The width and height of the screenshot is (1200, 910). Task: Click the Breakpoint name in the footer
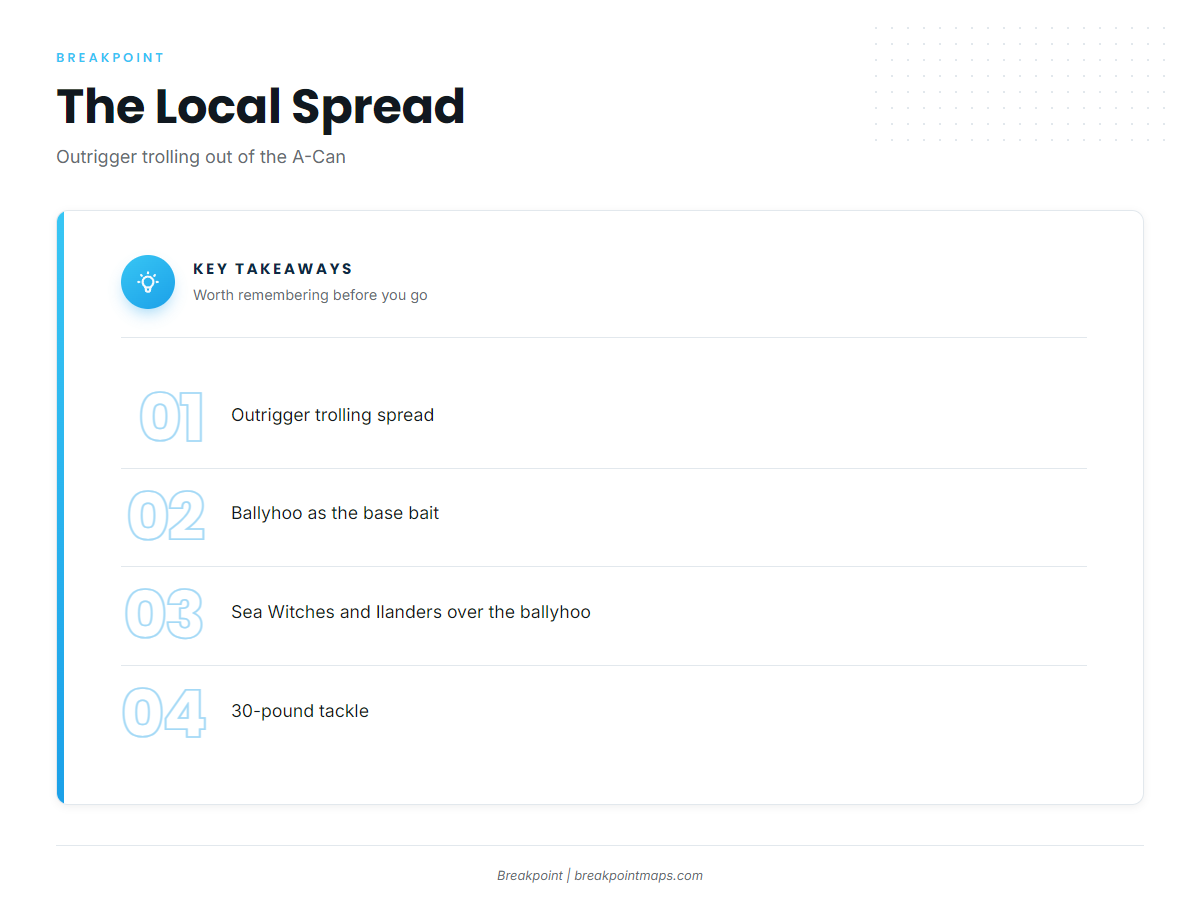pyautogui.click(x=530, y=875)
